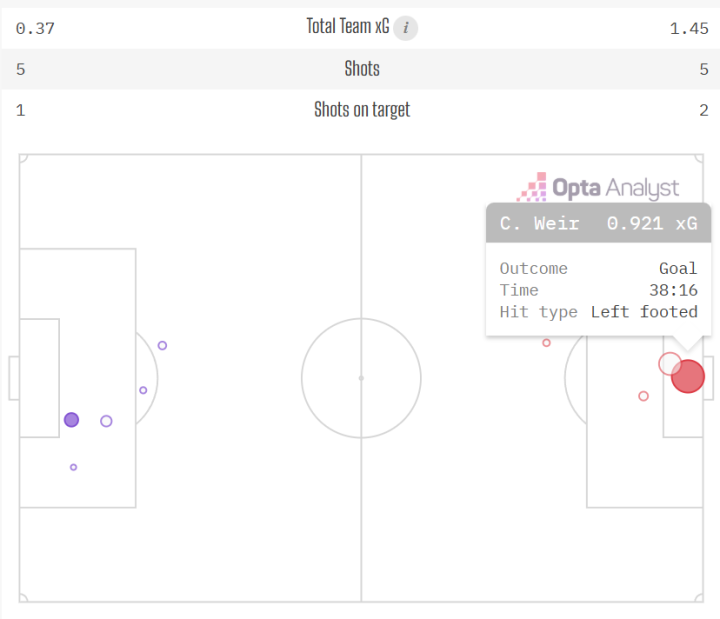The image size is (720, 619).
Task: Select the small red marker inside the penalty box
Action: (643, 396)
